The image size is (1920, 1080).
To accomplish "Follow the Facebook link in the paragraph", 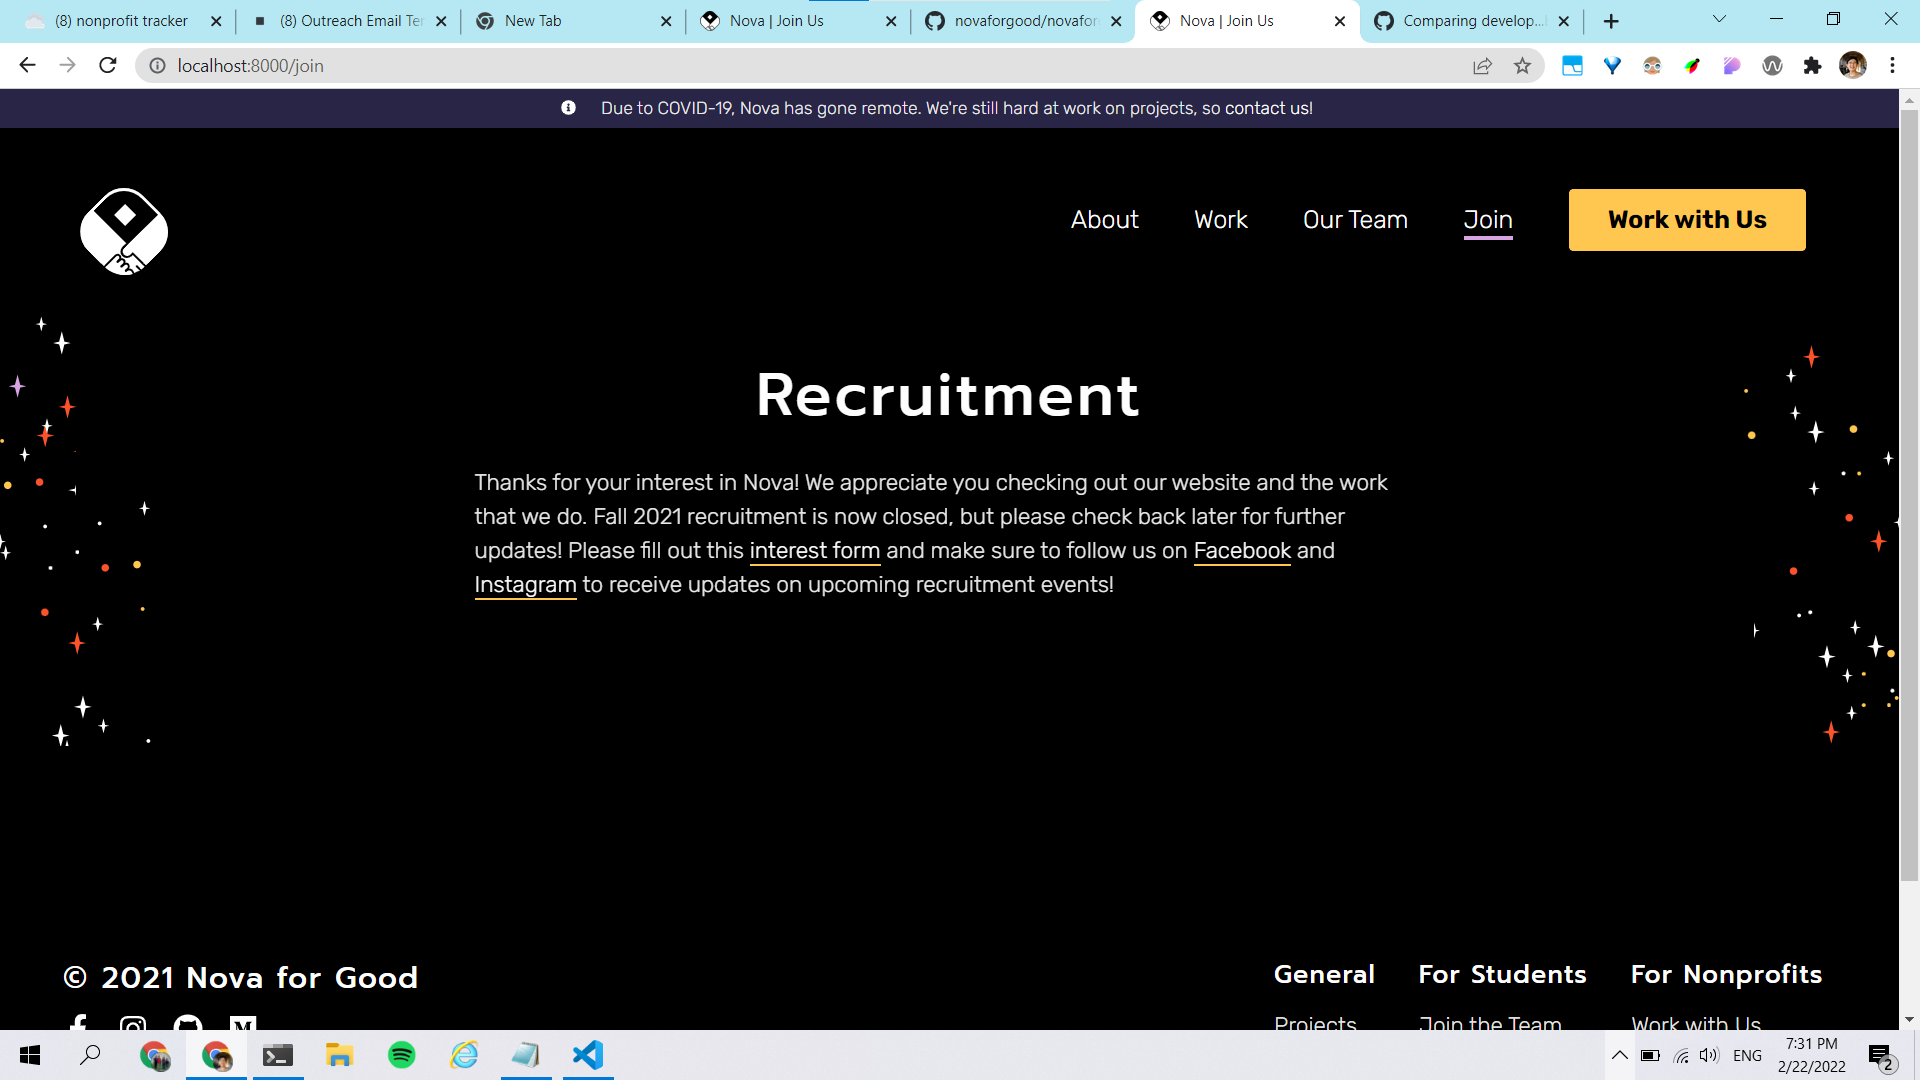I will coord(1242,551).
